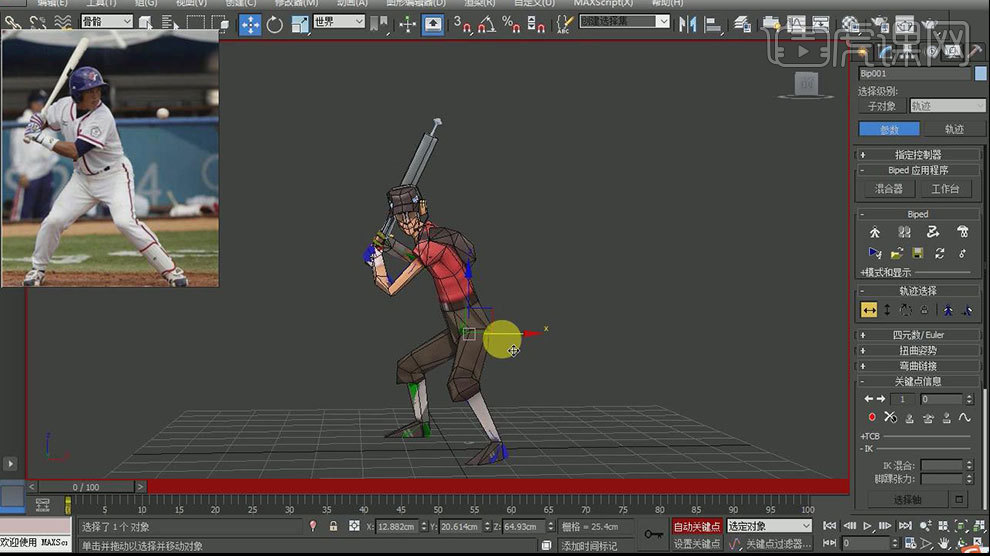990x556 pixels.
Task: Click the Play Animation button
Action: point(868,525)
